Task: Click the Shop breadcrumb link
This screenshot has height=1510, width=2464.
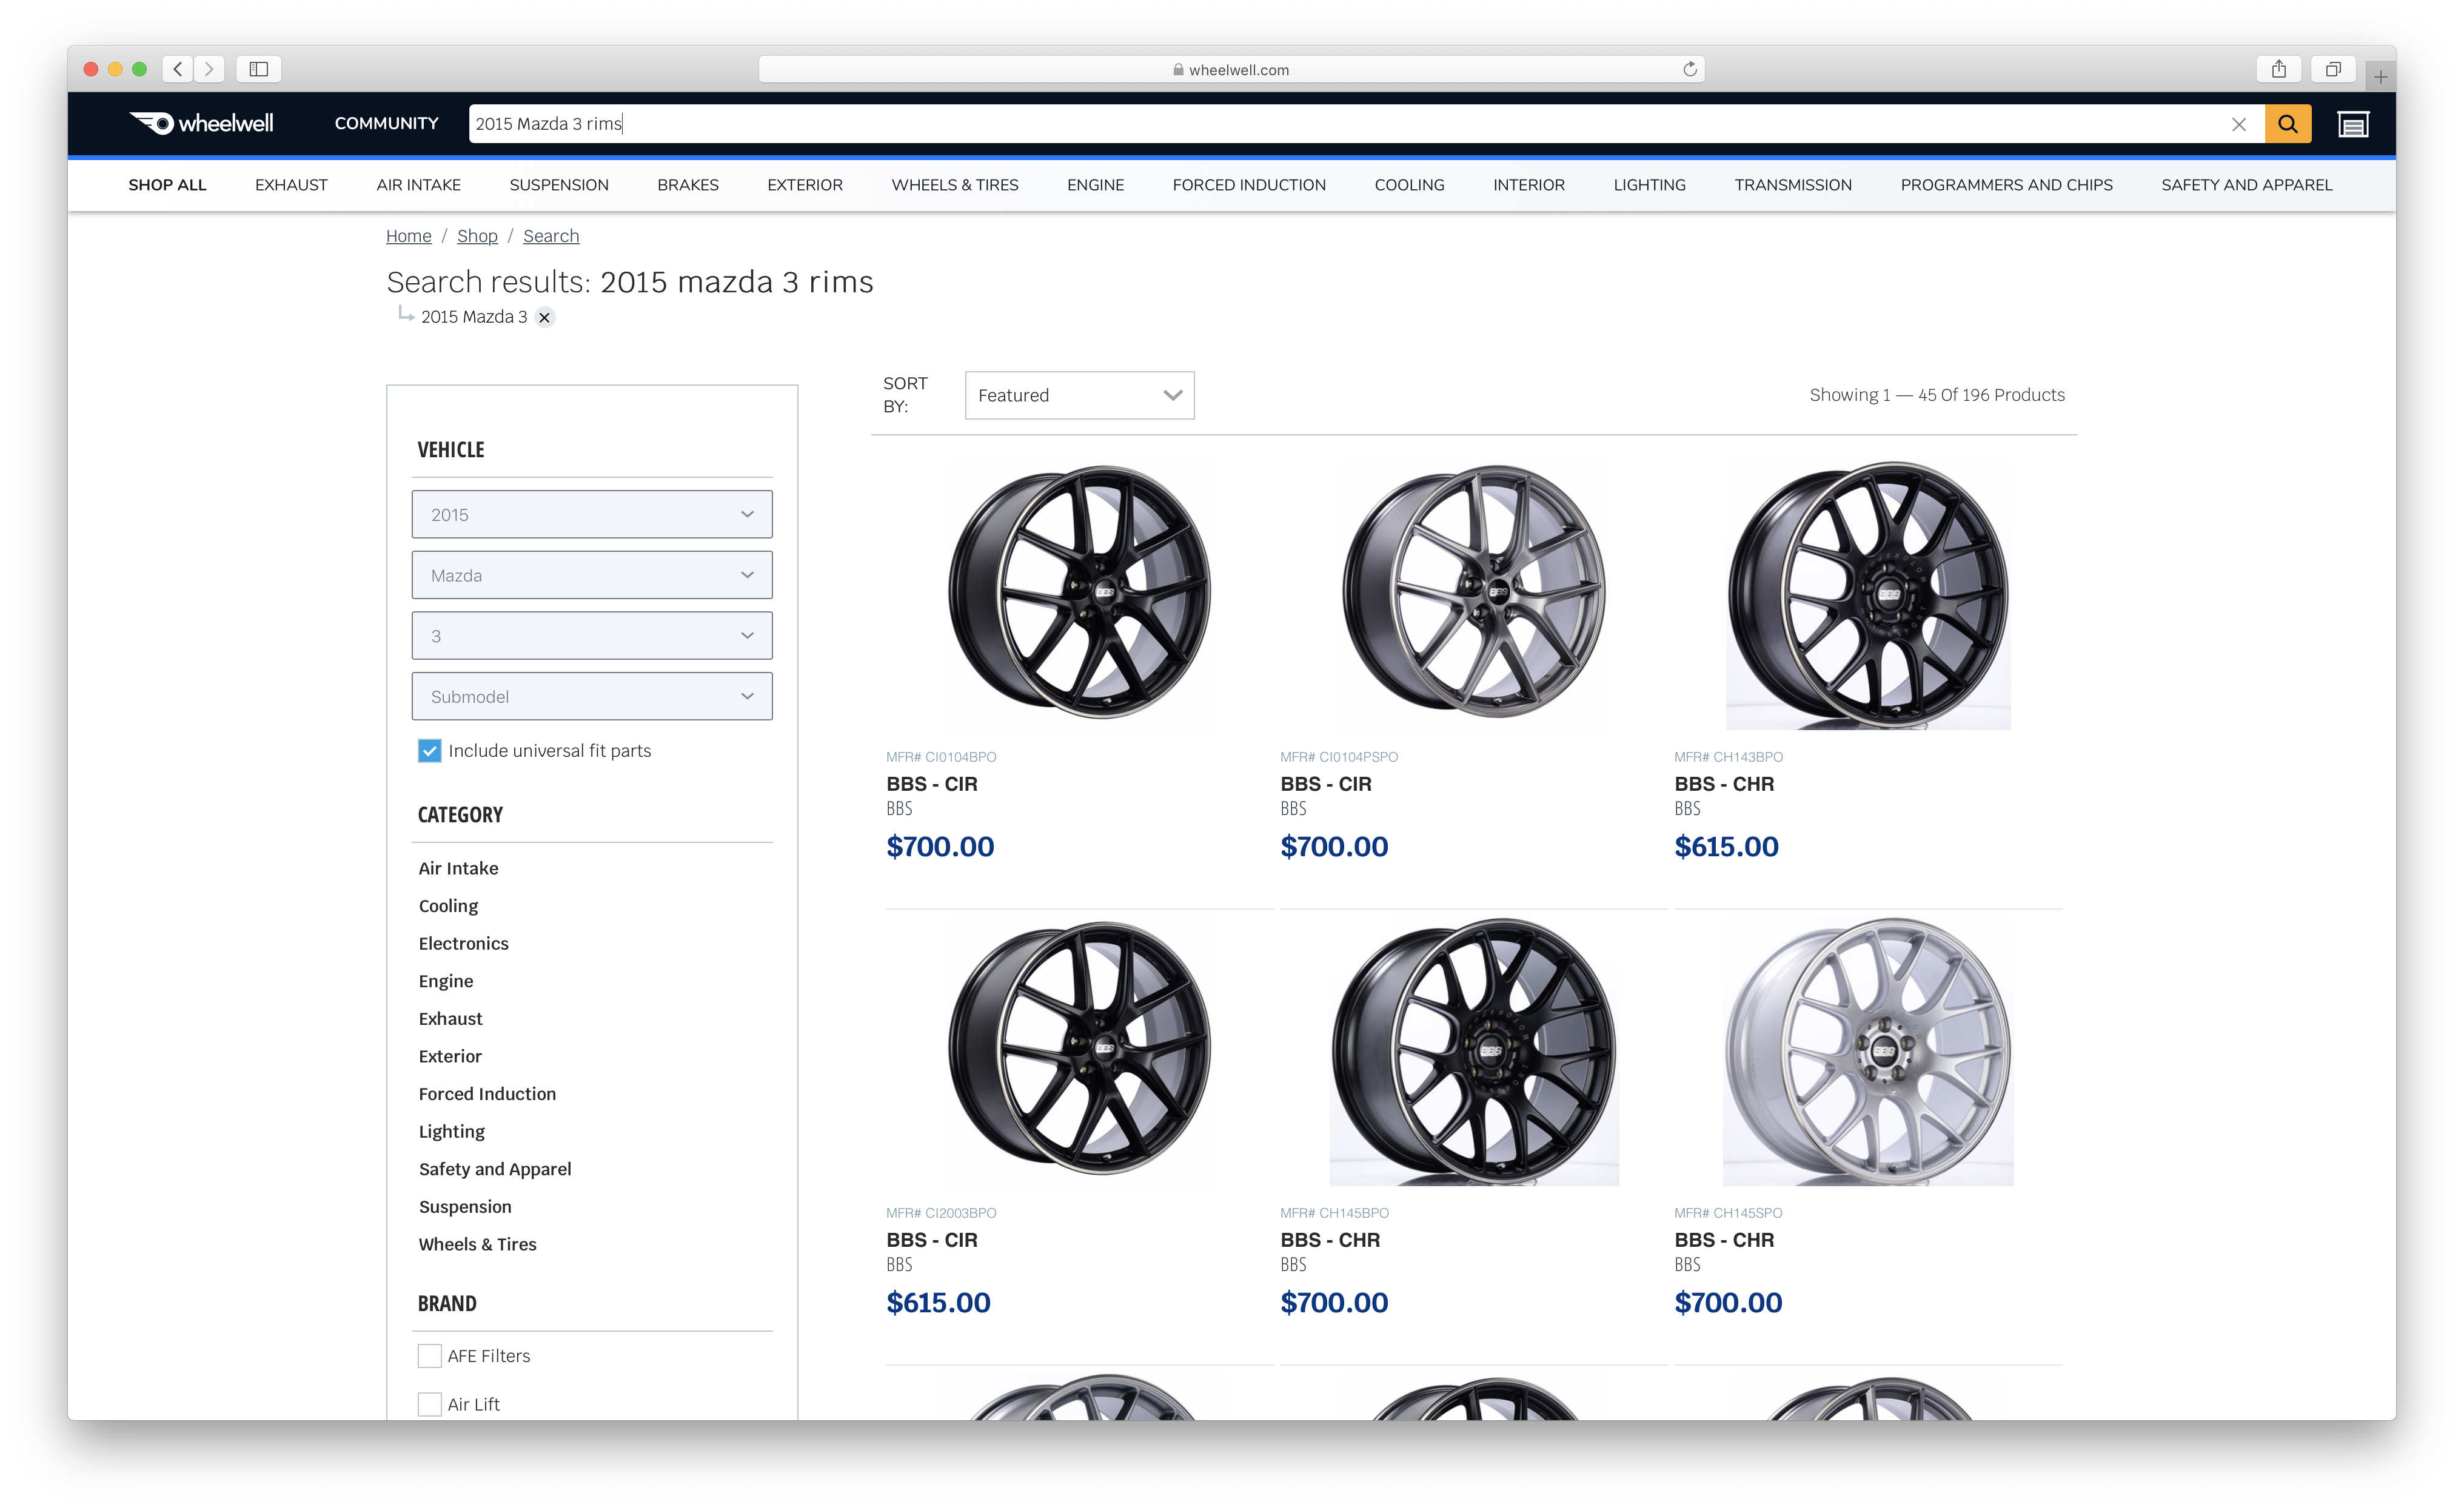Action: 477,236
